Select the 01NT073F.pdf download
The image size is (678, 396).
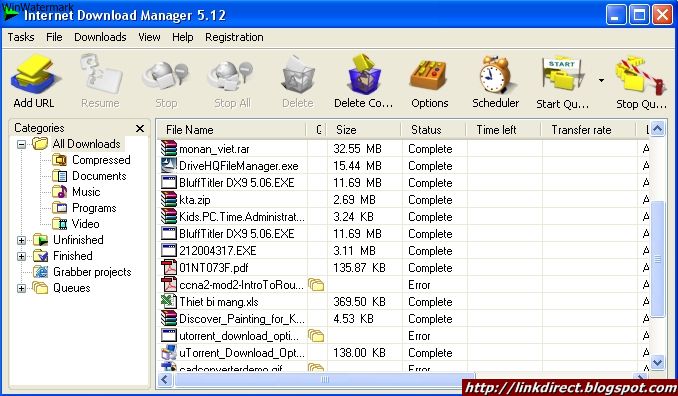coord(214,268)
